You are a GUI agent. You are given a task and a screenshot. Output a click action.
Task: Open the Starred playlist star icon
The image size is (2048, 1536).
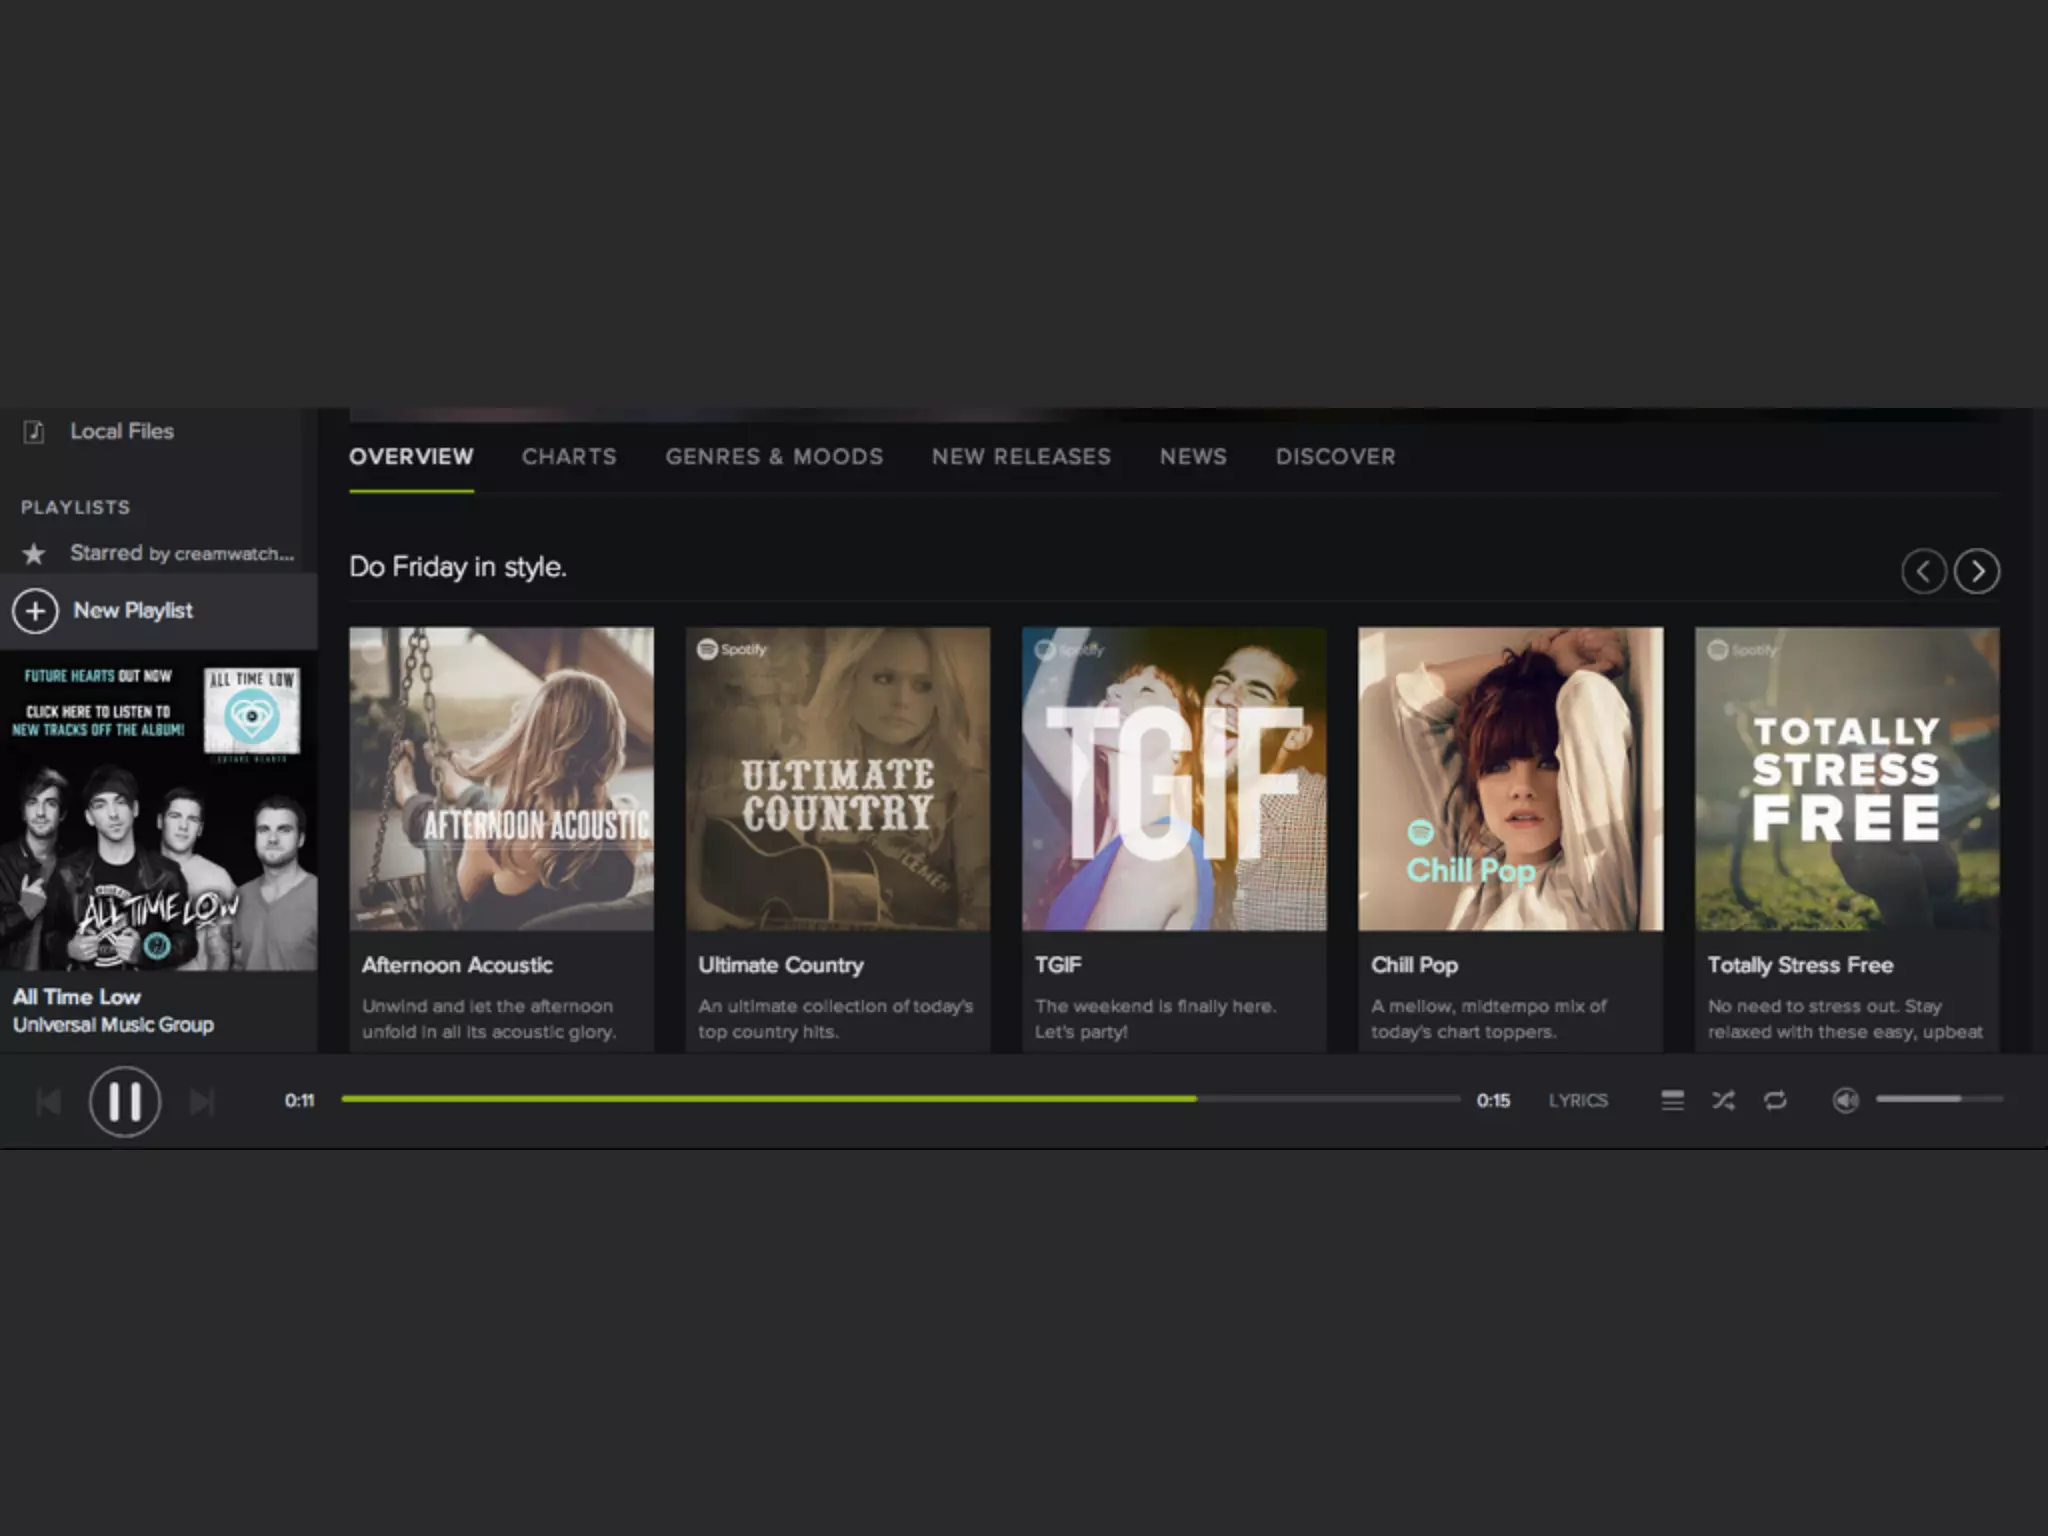[34, 553]
